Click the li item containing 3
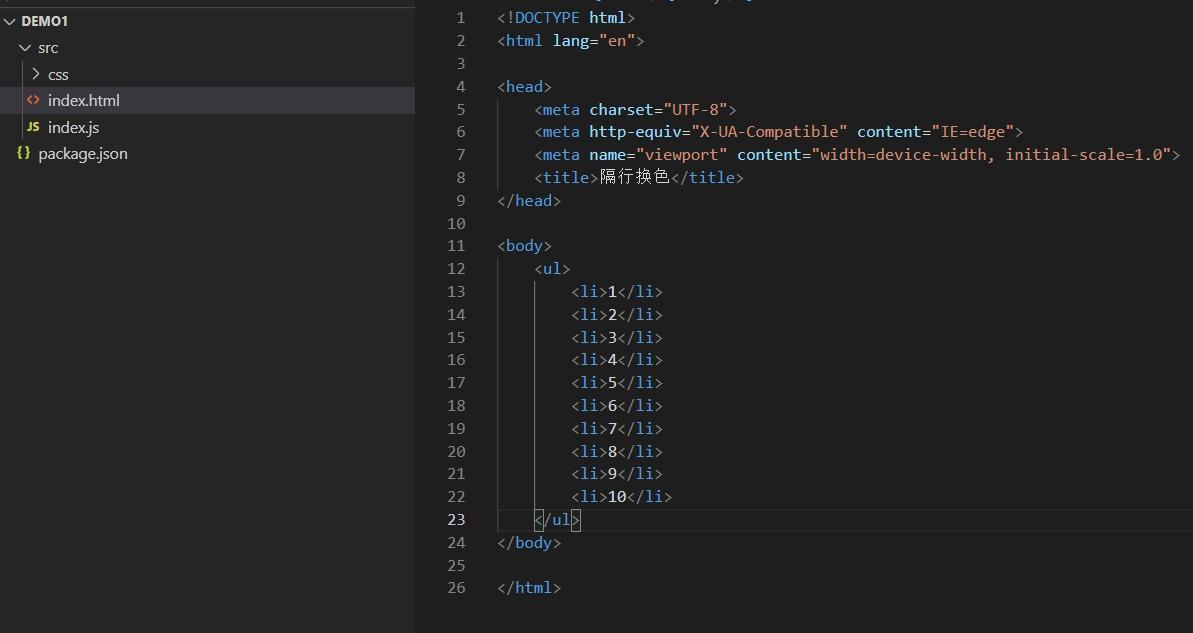1193x633 pixels. [616, 337]
